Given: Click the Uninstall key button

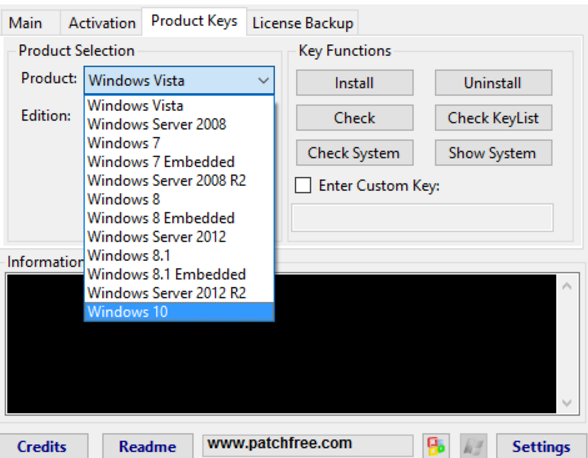Looking at the screenshot, I should click(493, 83).
